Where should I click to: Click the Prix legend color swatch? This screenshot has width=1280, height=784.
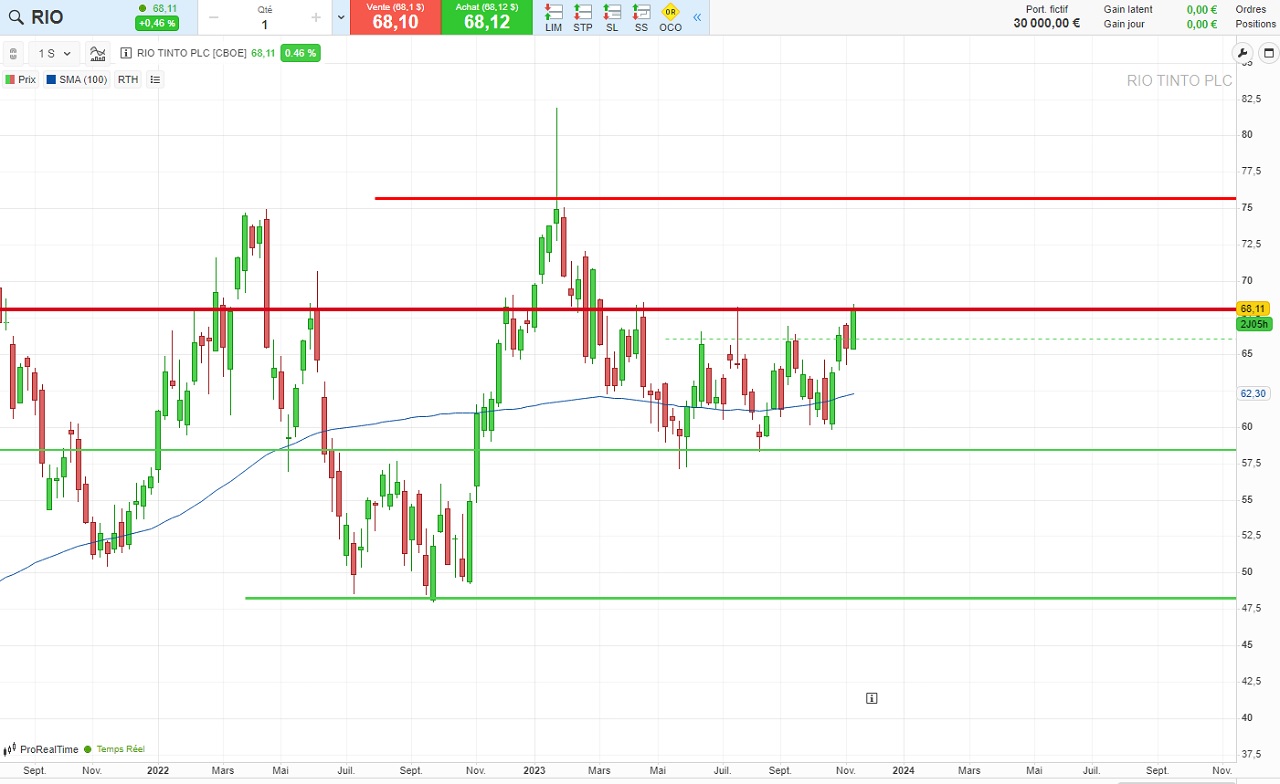[x=10, y=79]
